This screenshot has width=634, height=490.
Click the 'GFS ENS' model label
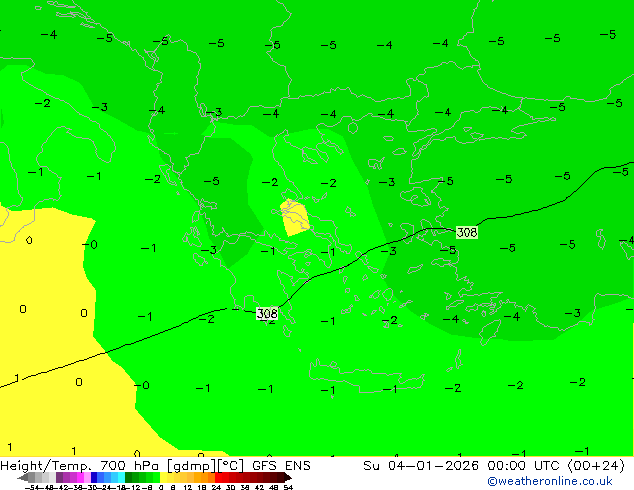[281, 466]
